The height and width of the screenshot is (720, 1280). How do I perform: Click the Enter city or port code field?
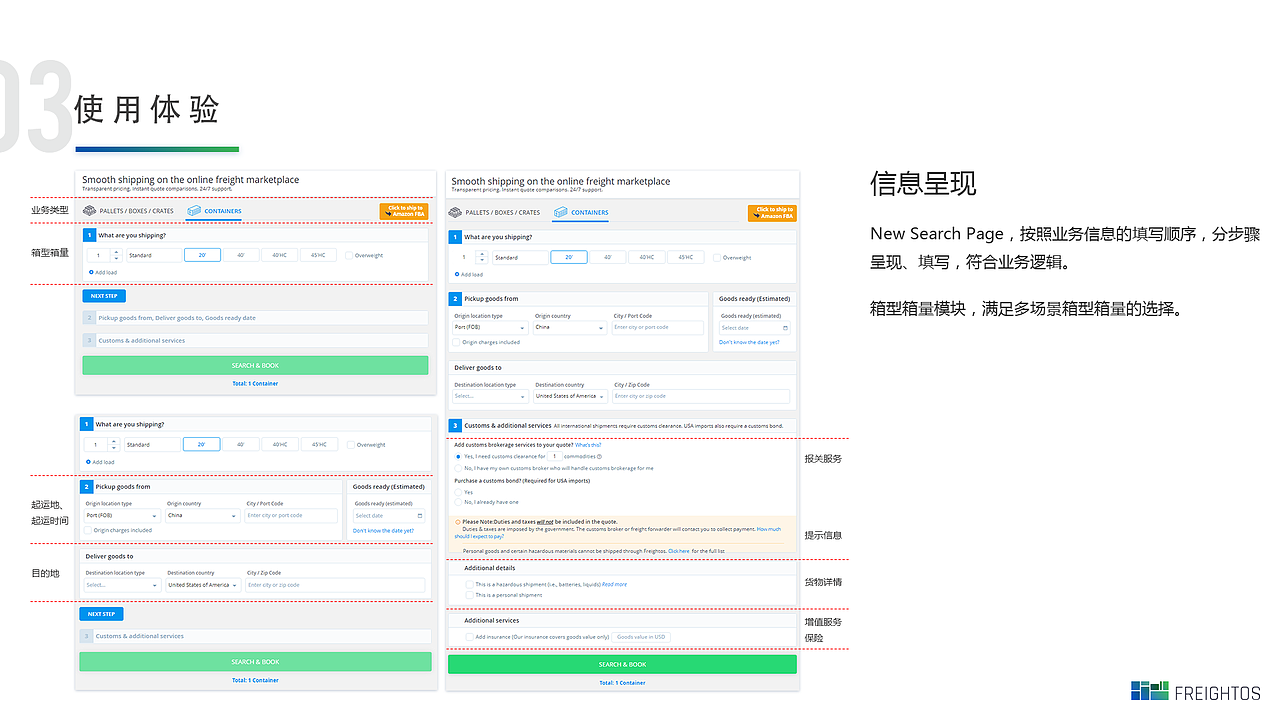tap(660, 327)
